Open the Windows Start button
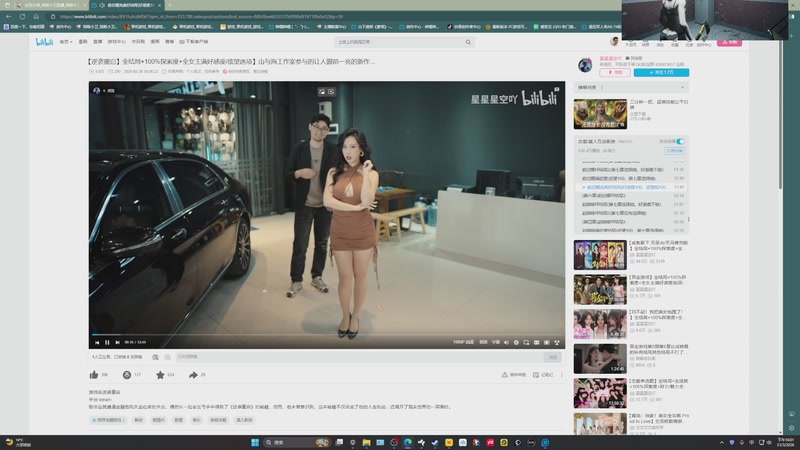This screenshot has height=450, width=800. point(255,442)
